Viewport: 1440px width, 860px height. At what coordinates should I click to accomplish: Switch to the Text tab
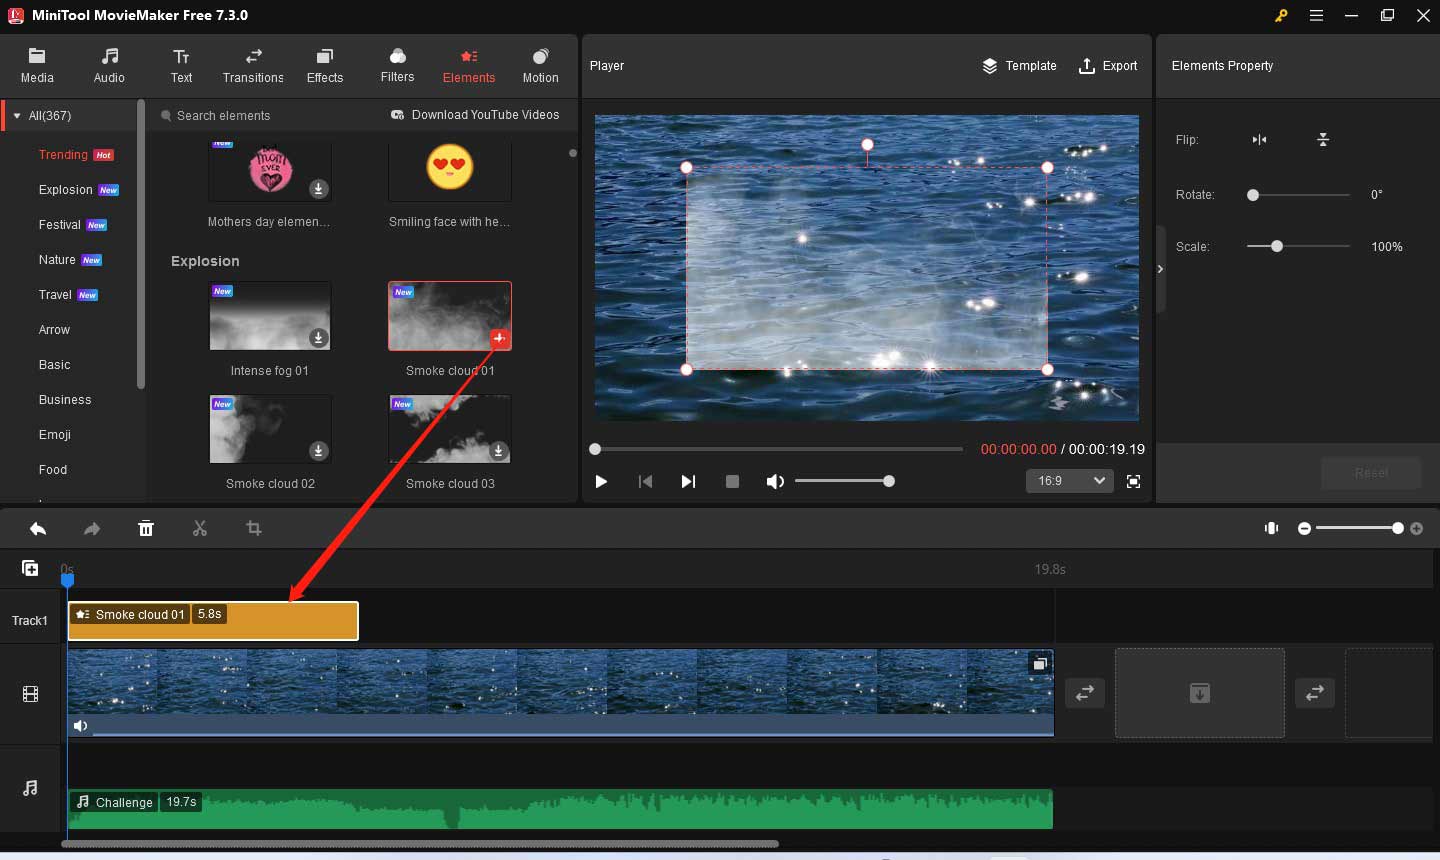click(181, 66)
